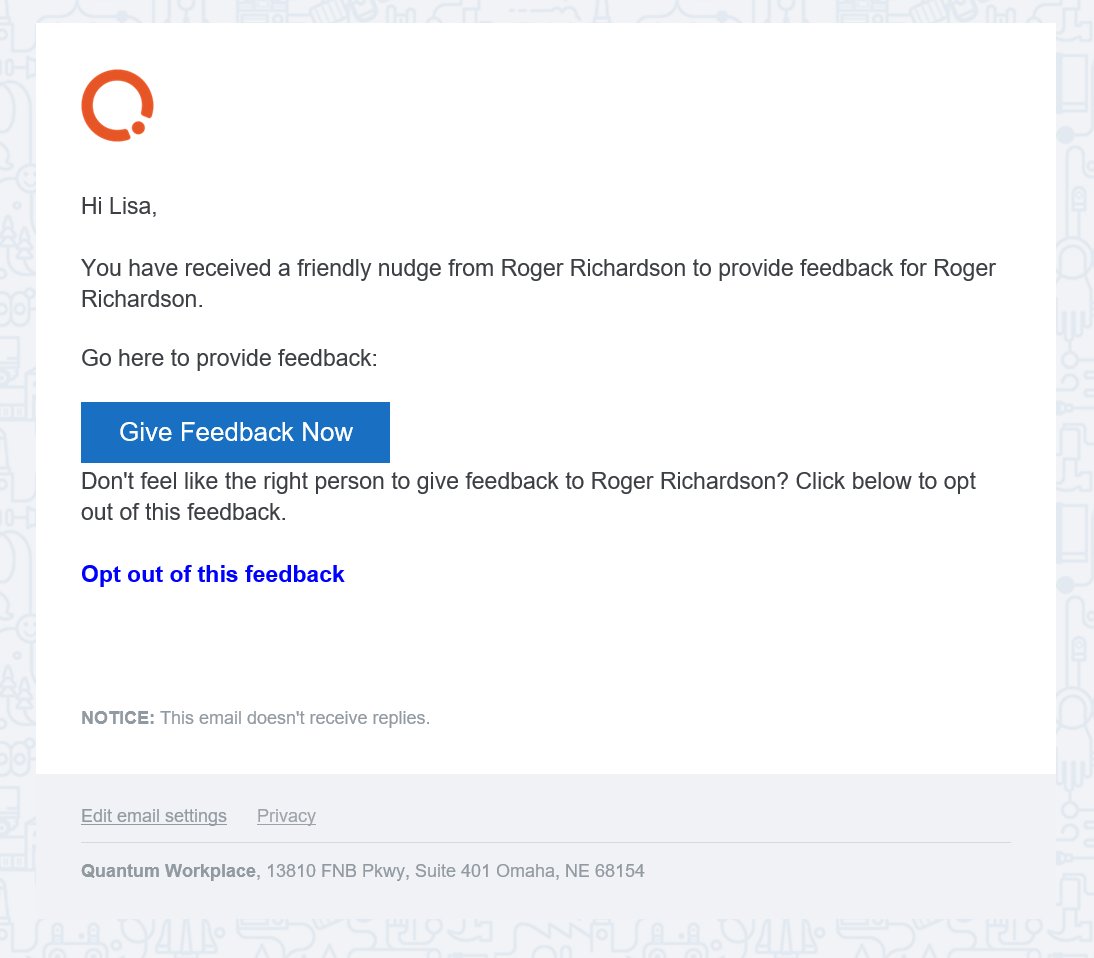Click the 'Don't feel like the right person' paragraph
This screenshot has width=1094, height=958.
pyautogui.click(x=528, y=496)
